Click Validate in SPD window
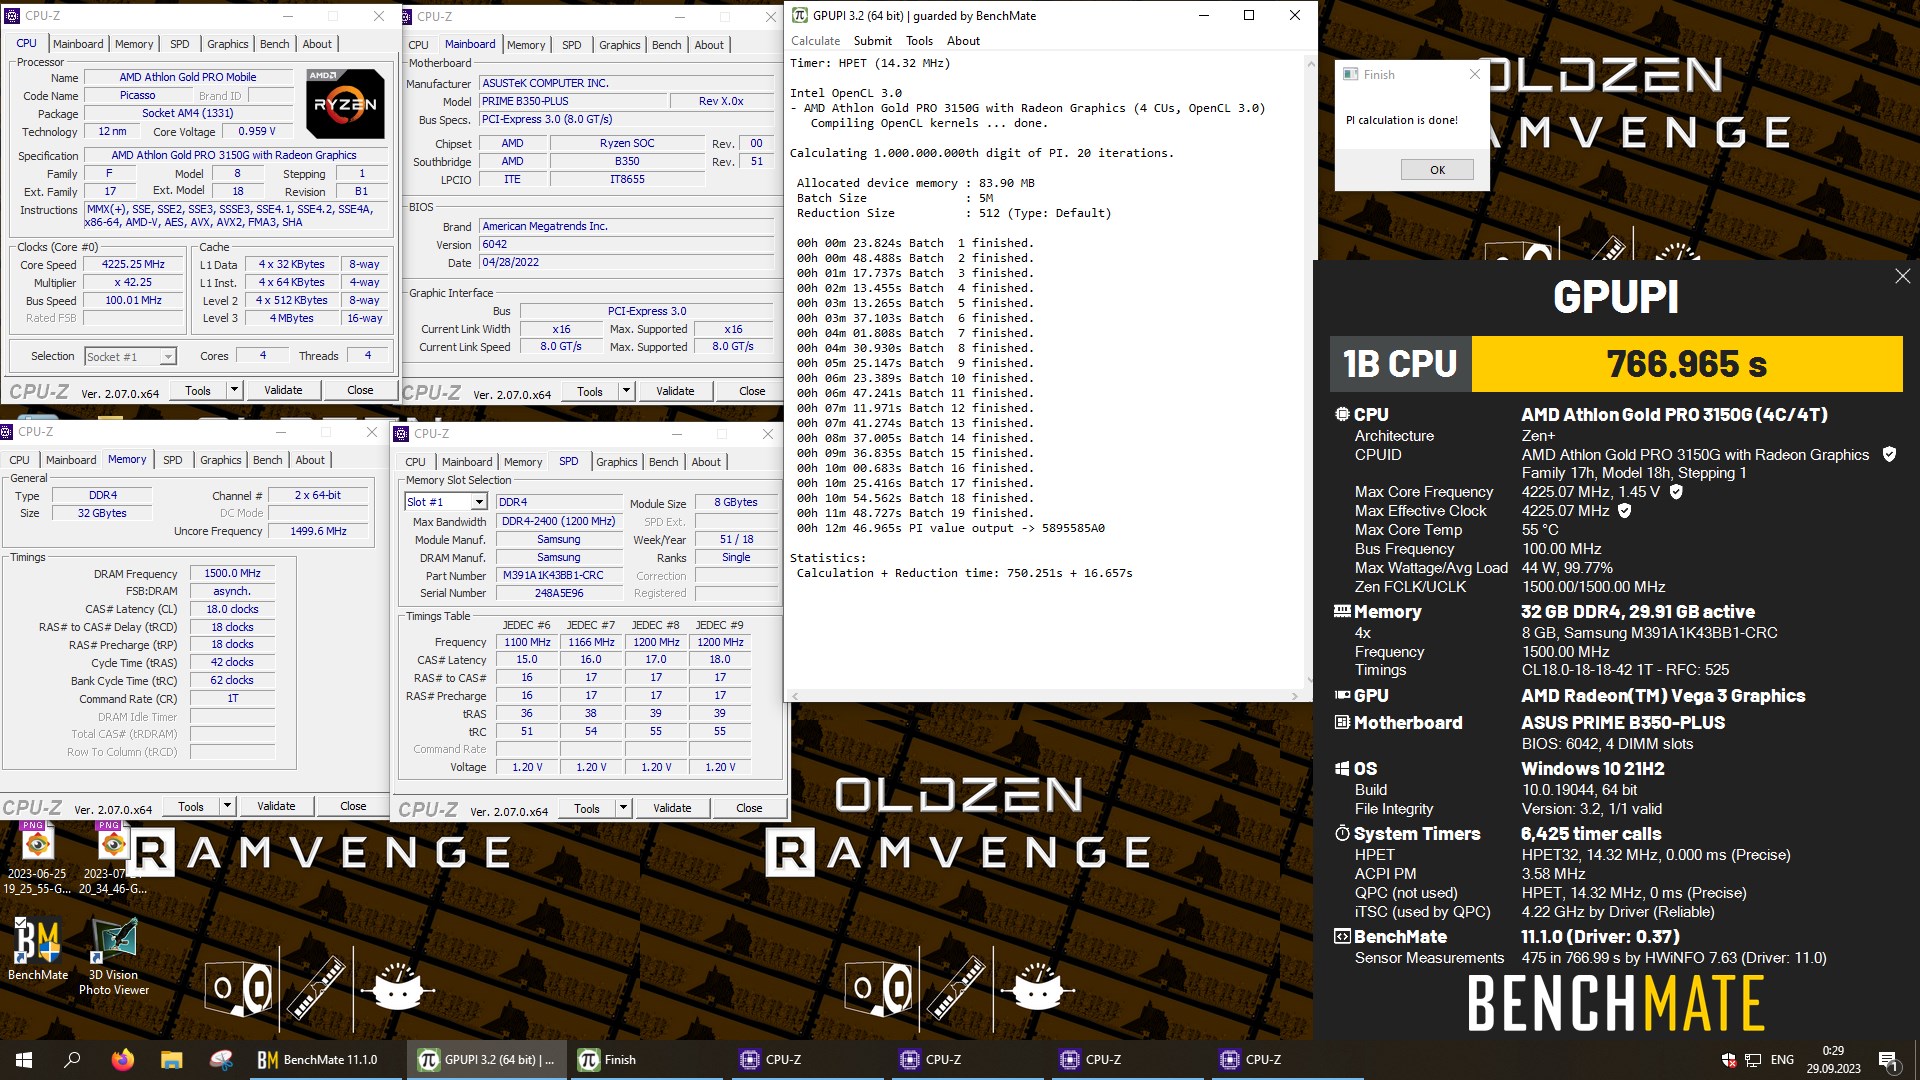 pyautogui.click(x=672, y=808)
